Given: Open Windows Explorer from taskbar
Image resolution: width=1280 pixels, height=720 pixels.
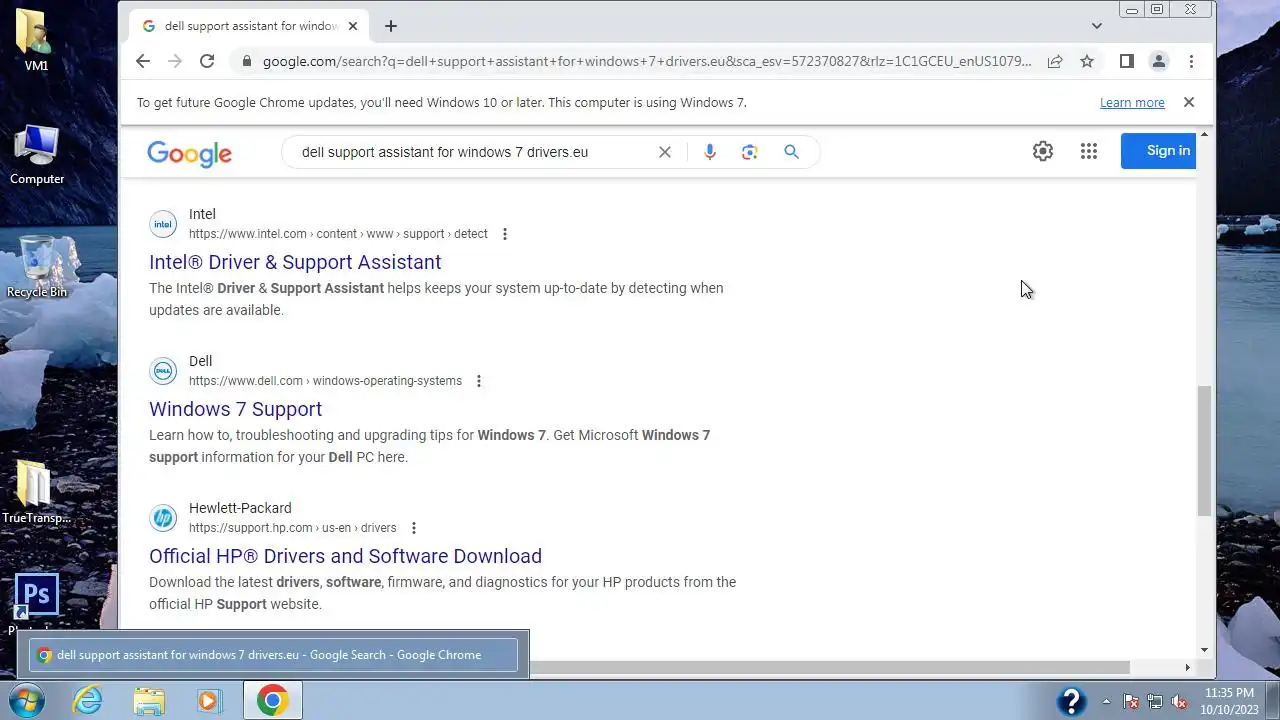Looking at the screenshot, I should [149, 700].
